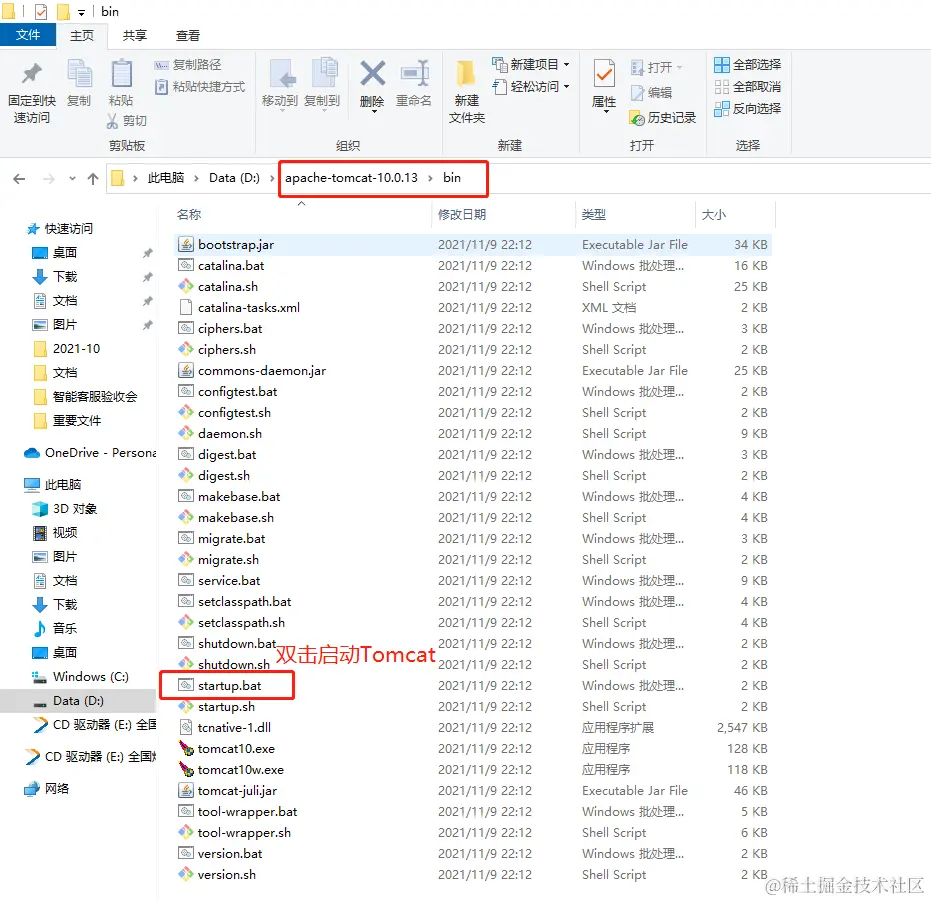The image size is (931, 902).
Task: Select the catalina-tasks.xml file
Action: pyautogui.click(x=473, y=308)
